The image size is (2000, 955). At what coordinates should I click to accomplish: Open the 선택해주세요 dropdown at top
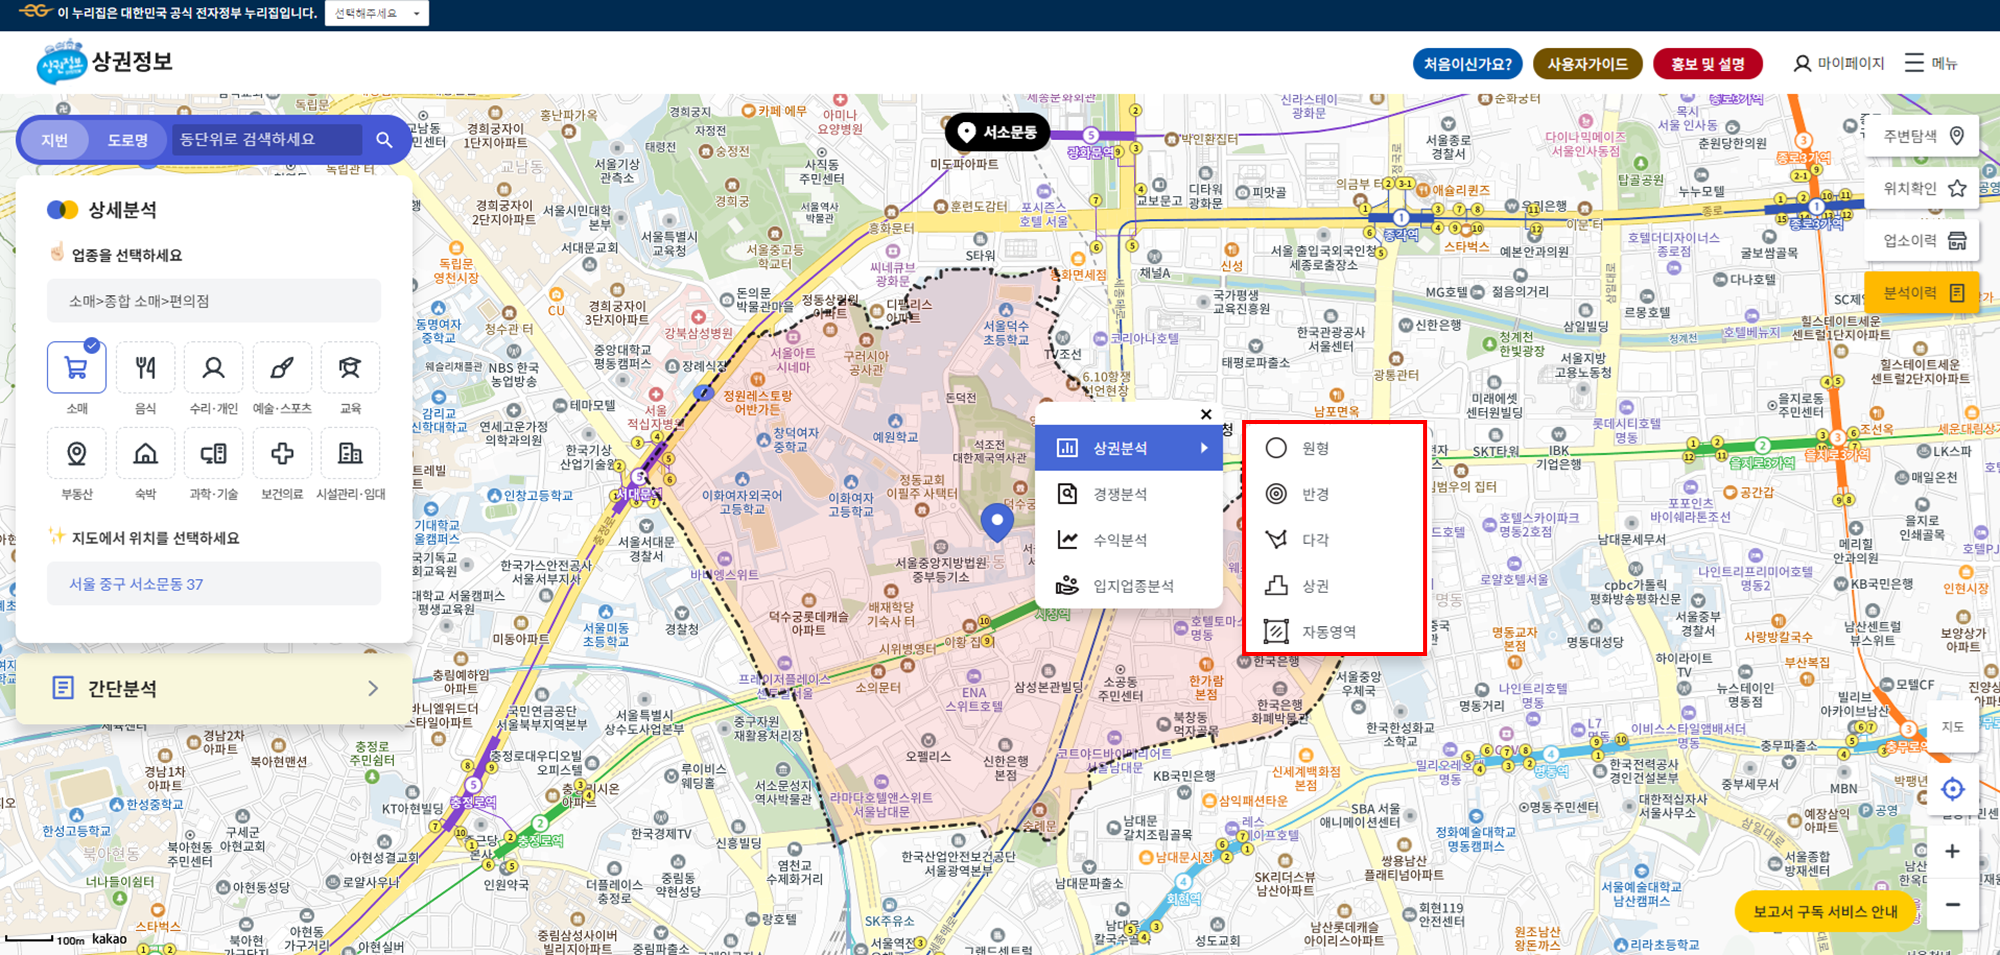[377, 13]
